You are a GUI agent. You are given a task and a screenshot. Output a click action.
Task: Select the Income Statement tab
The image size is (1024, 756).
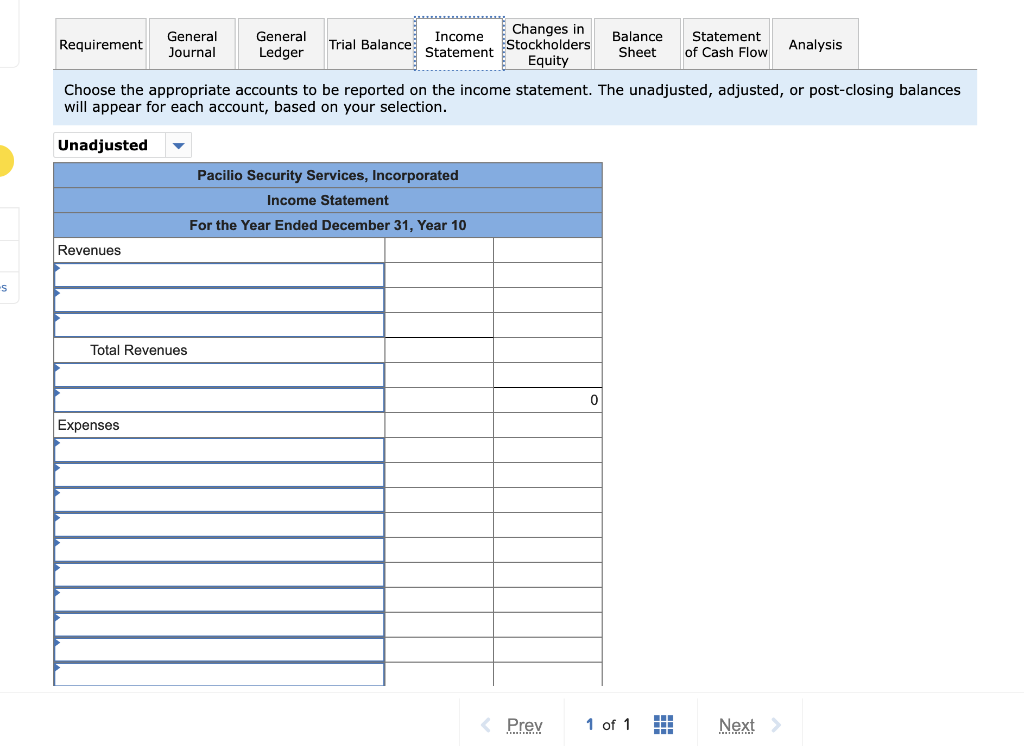coord(459,44)
